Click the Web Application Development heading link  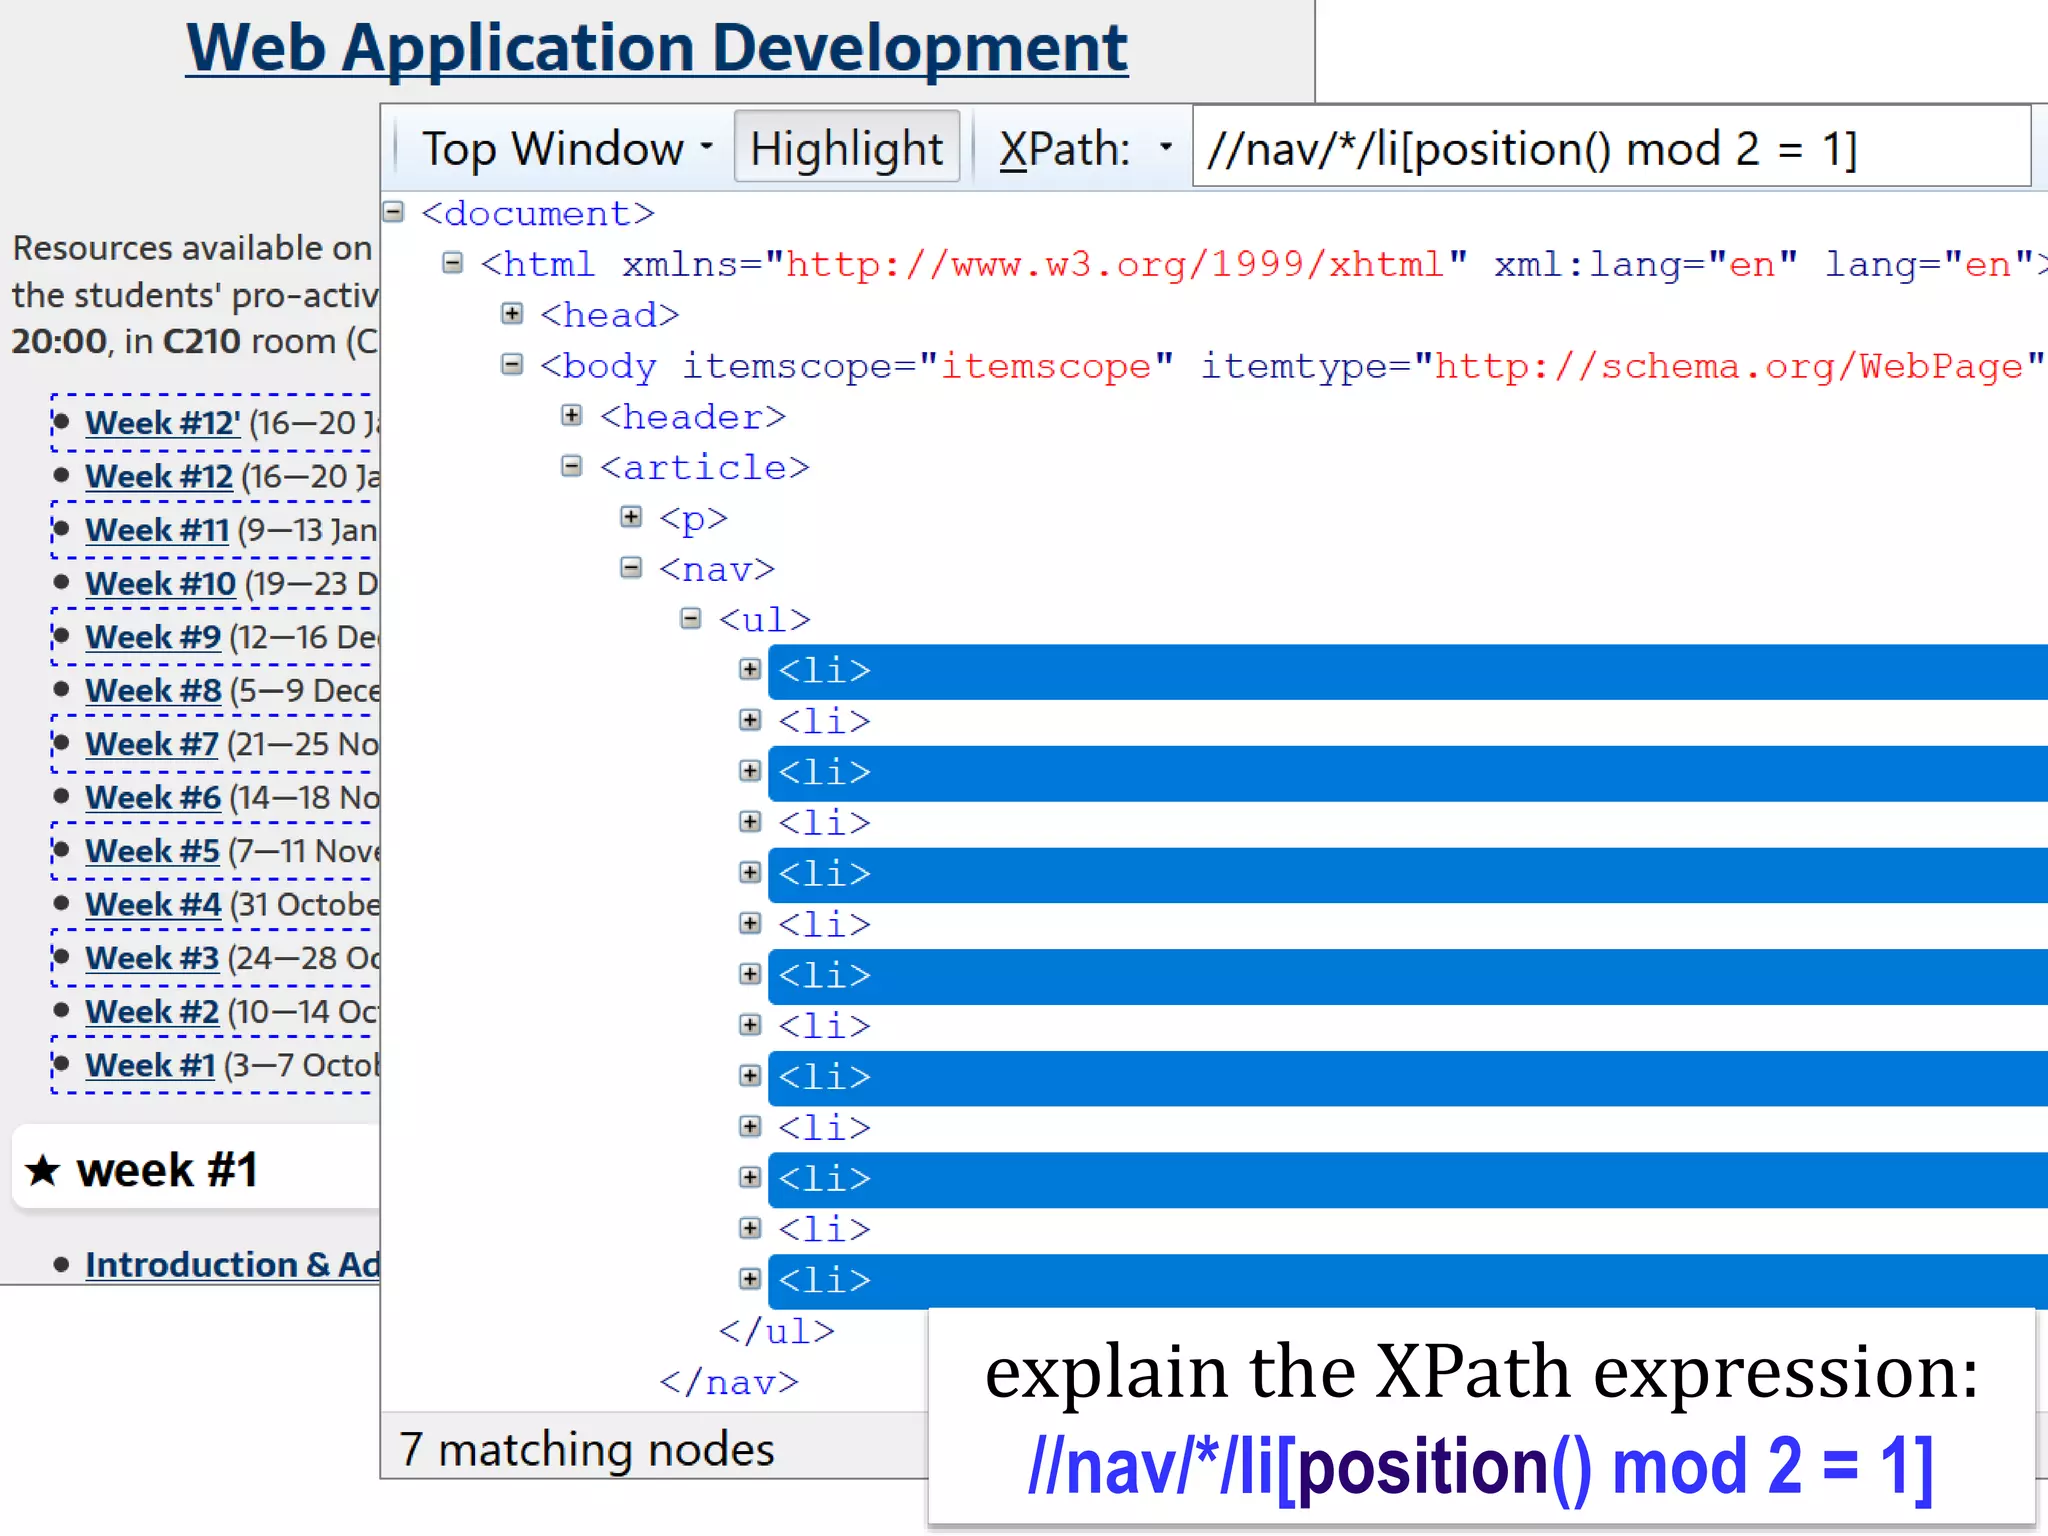[656, 48]
